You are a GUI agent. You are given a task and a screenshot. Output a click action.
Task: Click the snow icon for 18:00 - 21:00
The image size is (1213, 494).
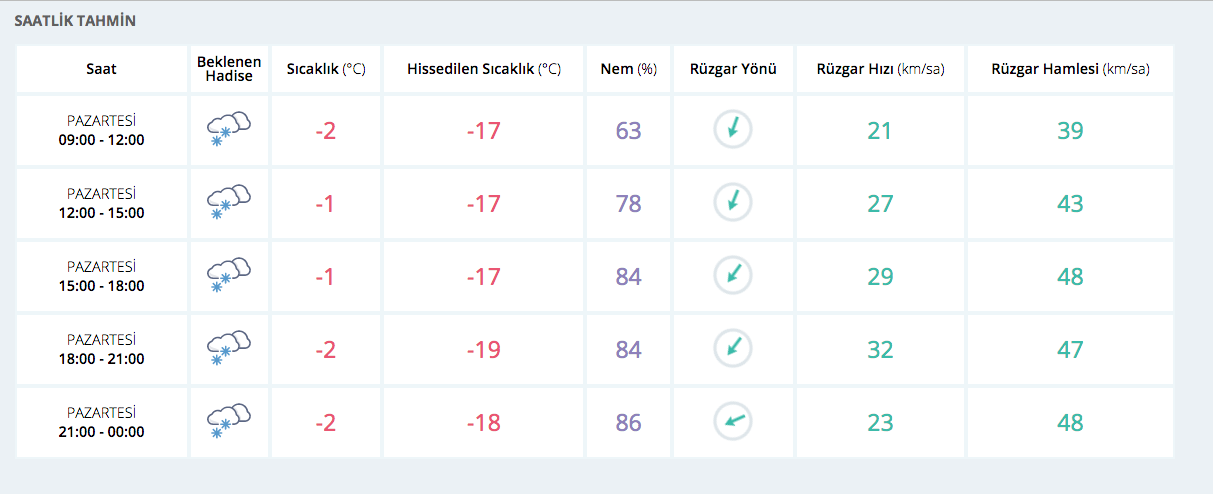[x=228, y=349]
